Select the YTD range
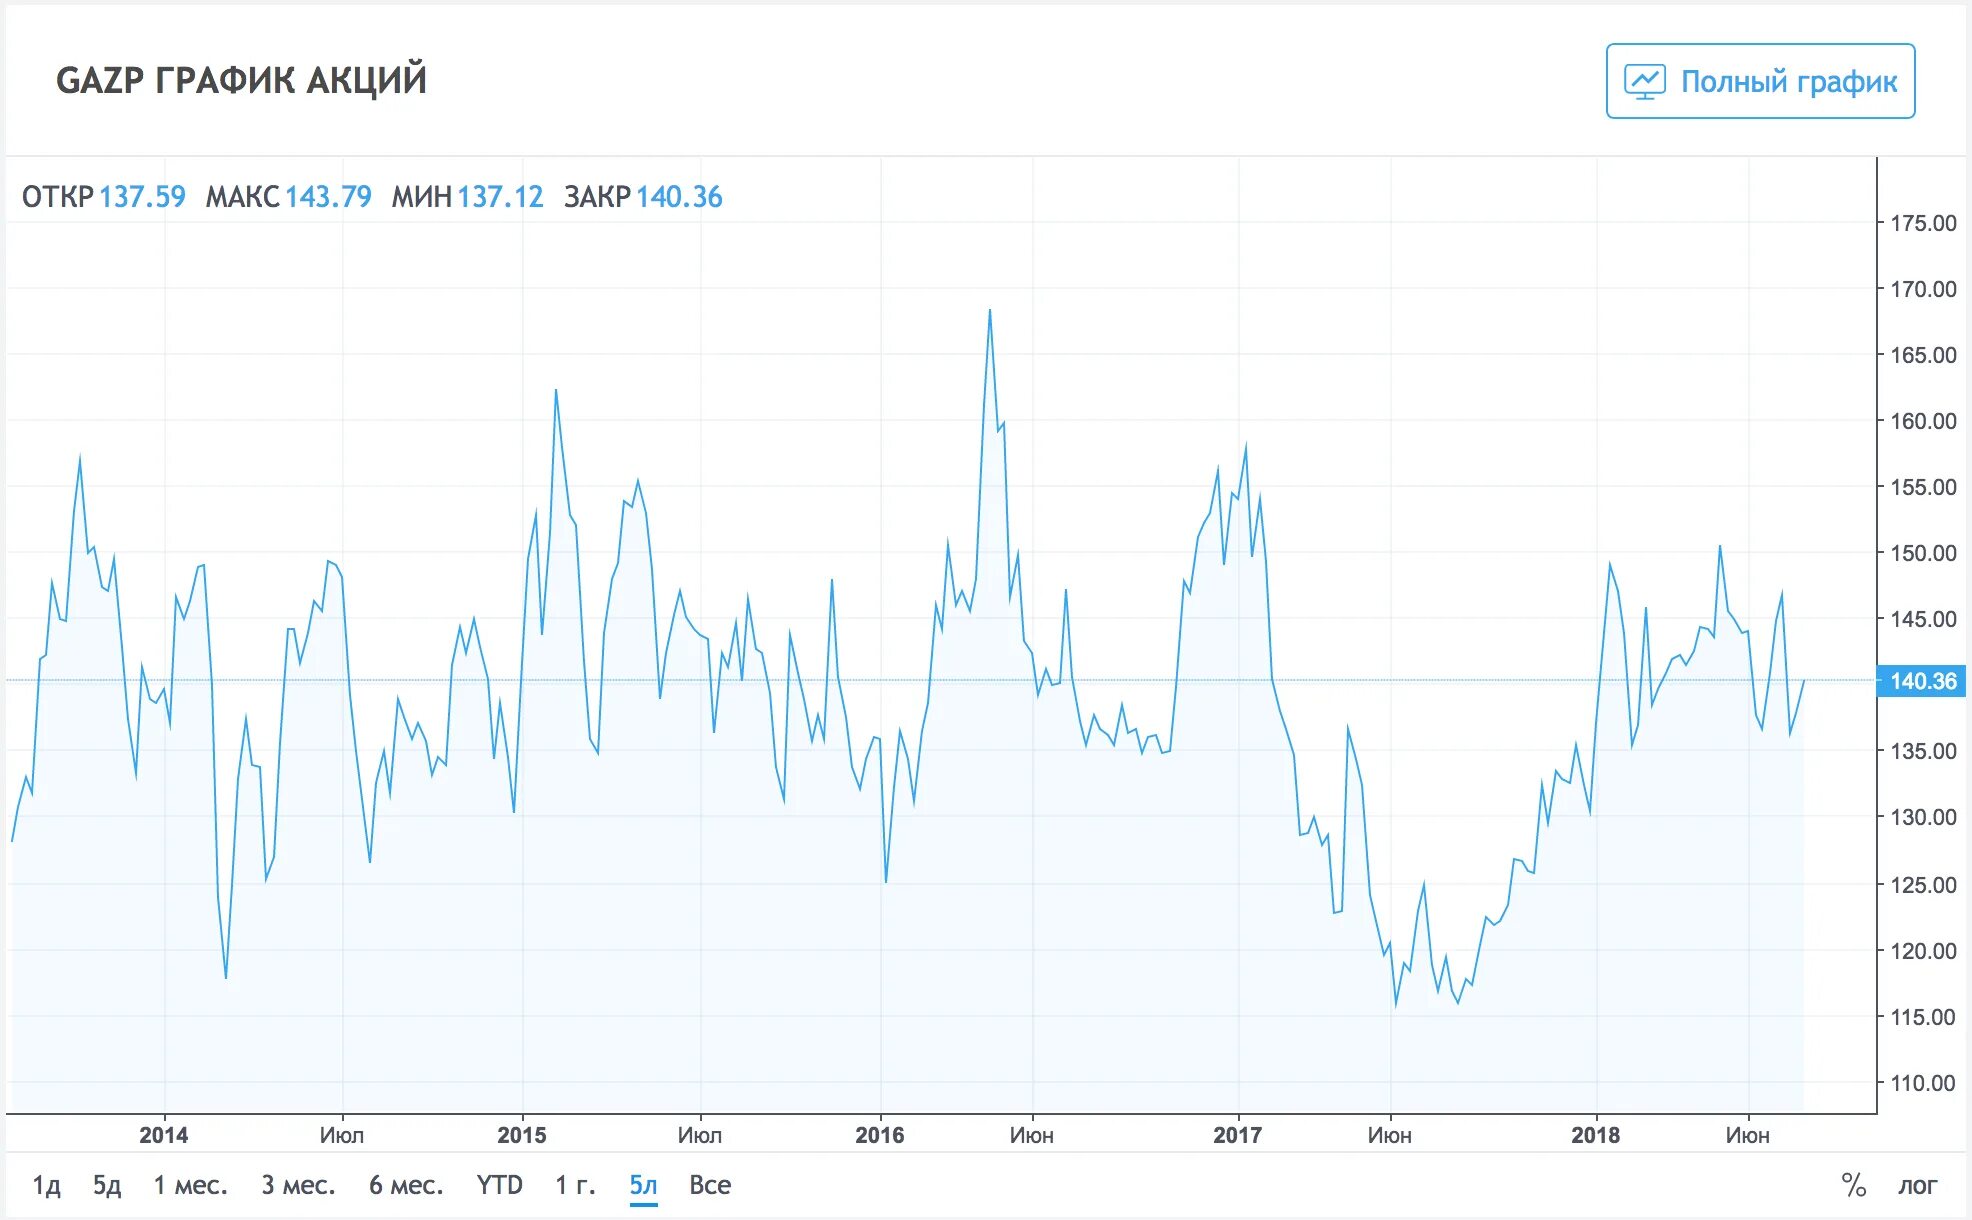1972x1220 pixels. [499, 1185]
